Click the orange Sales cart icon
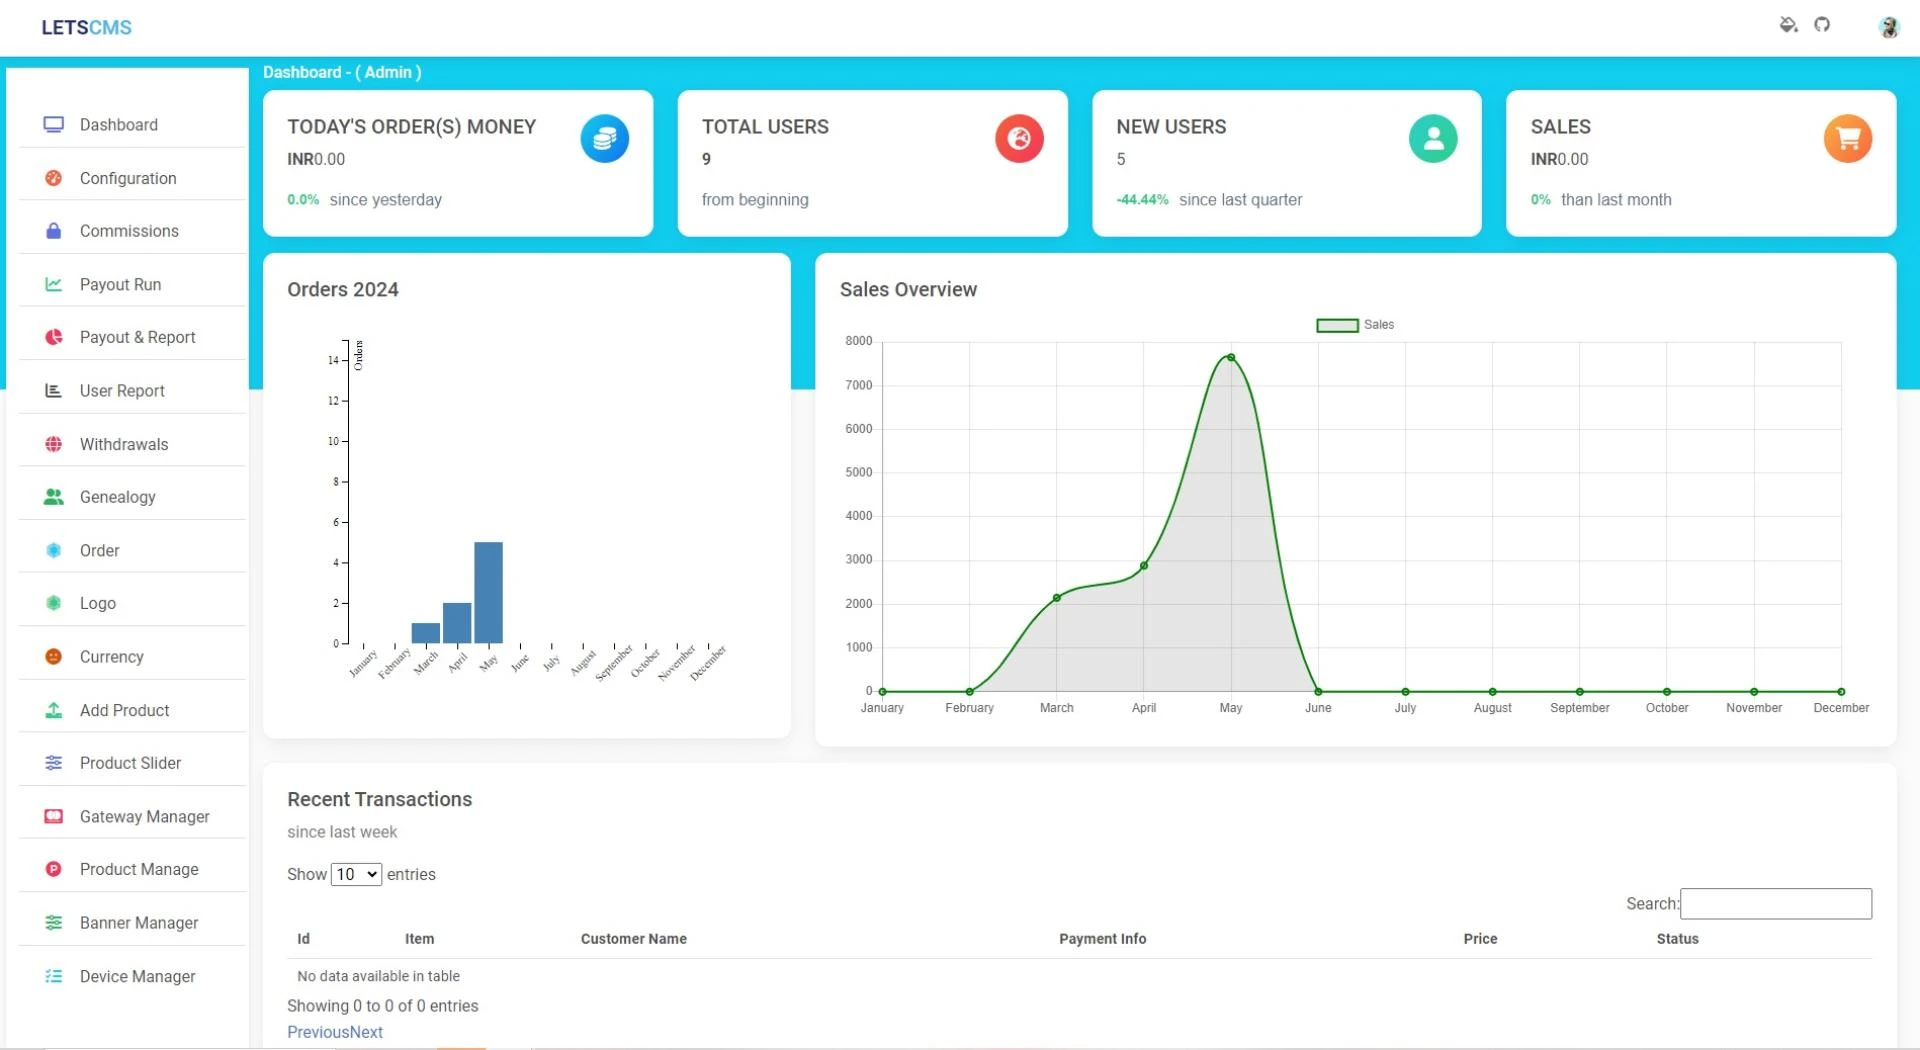The image size is (1920, 1050). tap(1847, 138)
